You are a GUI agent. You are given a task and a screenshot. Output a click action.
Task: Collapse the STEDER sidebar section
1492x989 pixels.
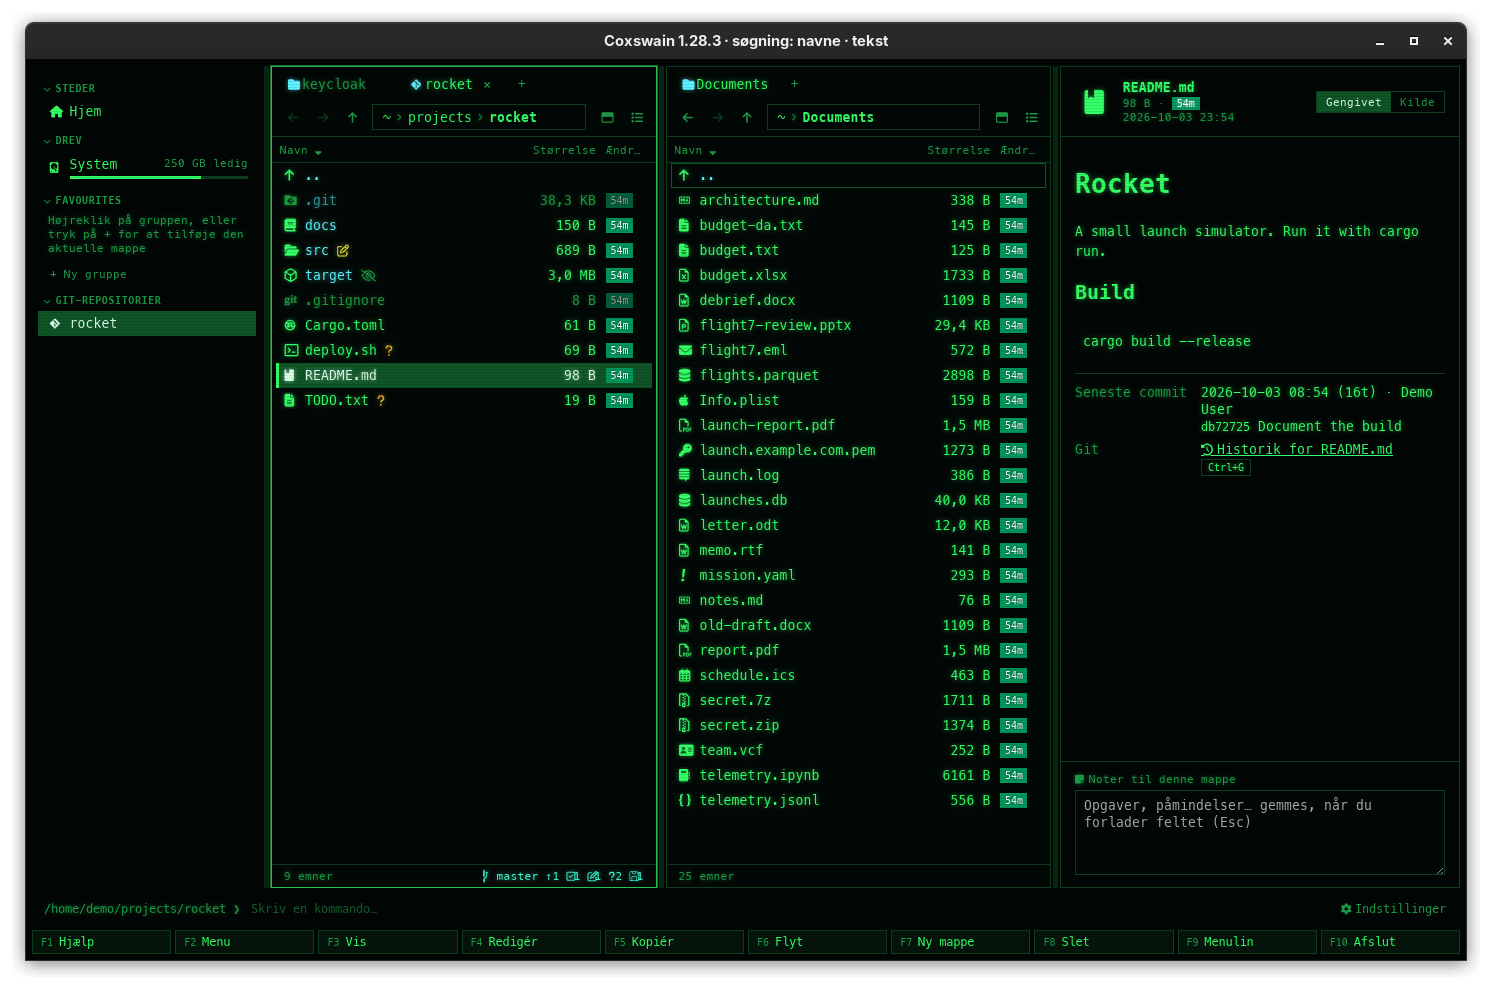click(69, 89)
